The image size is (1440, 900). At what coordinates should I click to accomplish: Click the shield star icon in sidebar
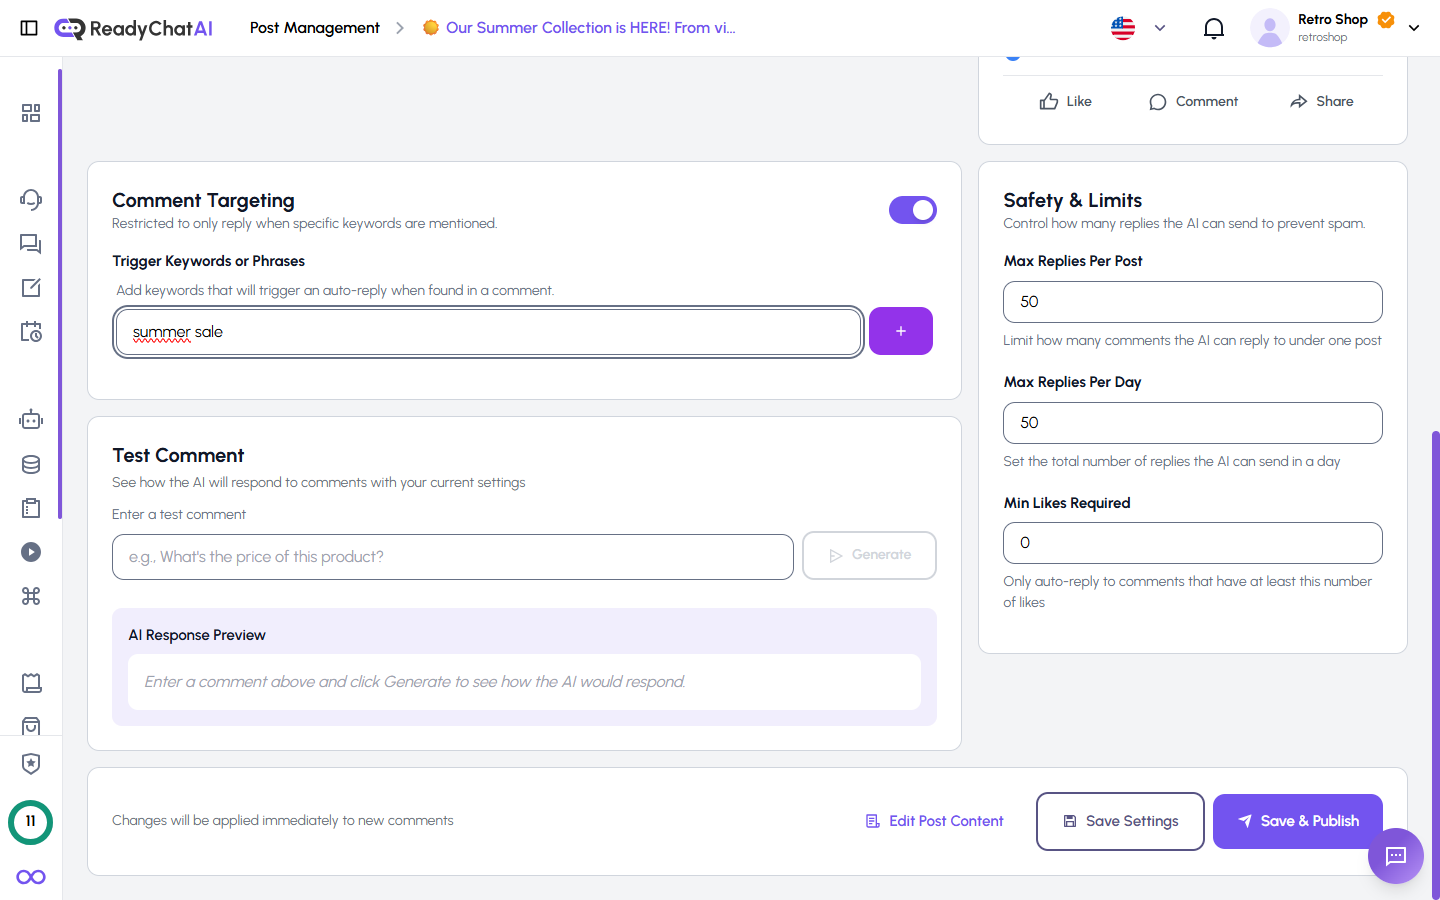tap(31, 764)
